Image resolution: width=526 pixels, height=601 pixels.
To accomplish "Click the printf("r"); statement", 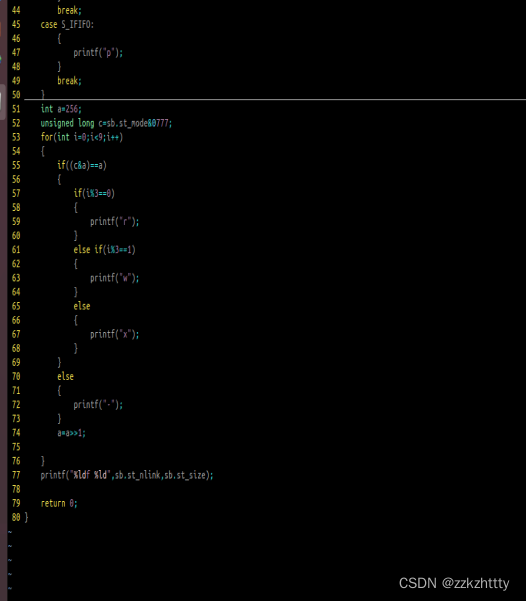I will [x=115, y=222].
